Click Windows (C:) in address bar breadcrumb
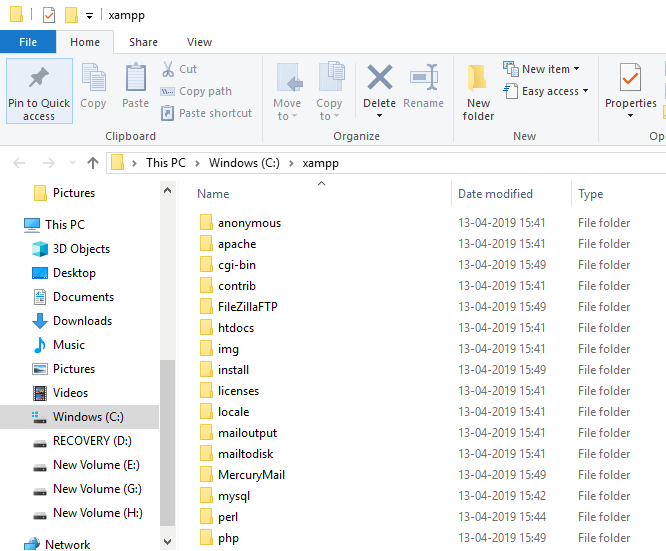Image resolution: width=666 pixels, height=551 pixels. (245, 163)
